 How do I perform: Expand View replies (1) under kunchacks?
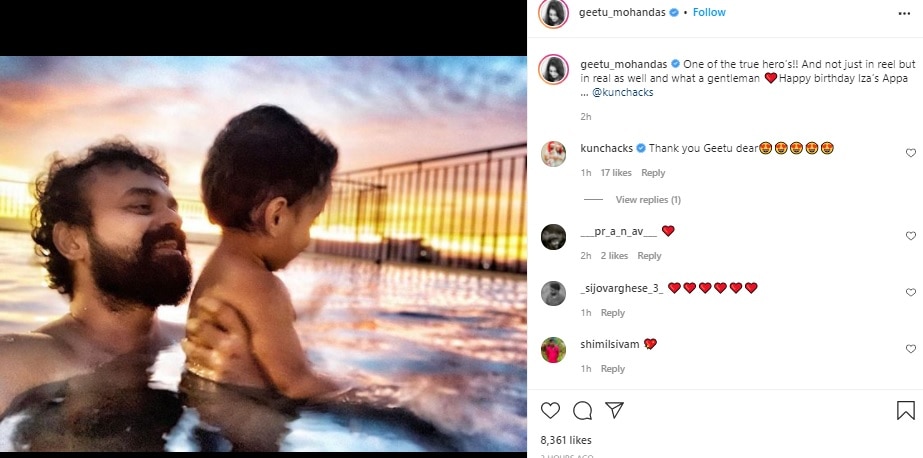pyautogui.click(x=648, y=200)
